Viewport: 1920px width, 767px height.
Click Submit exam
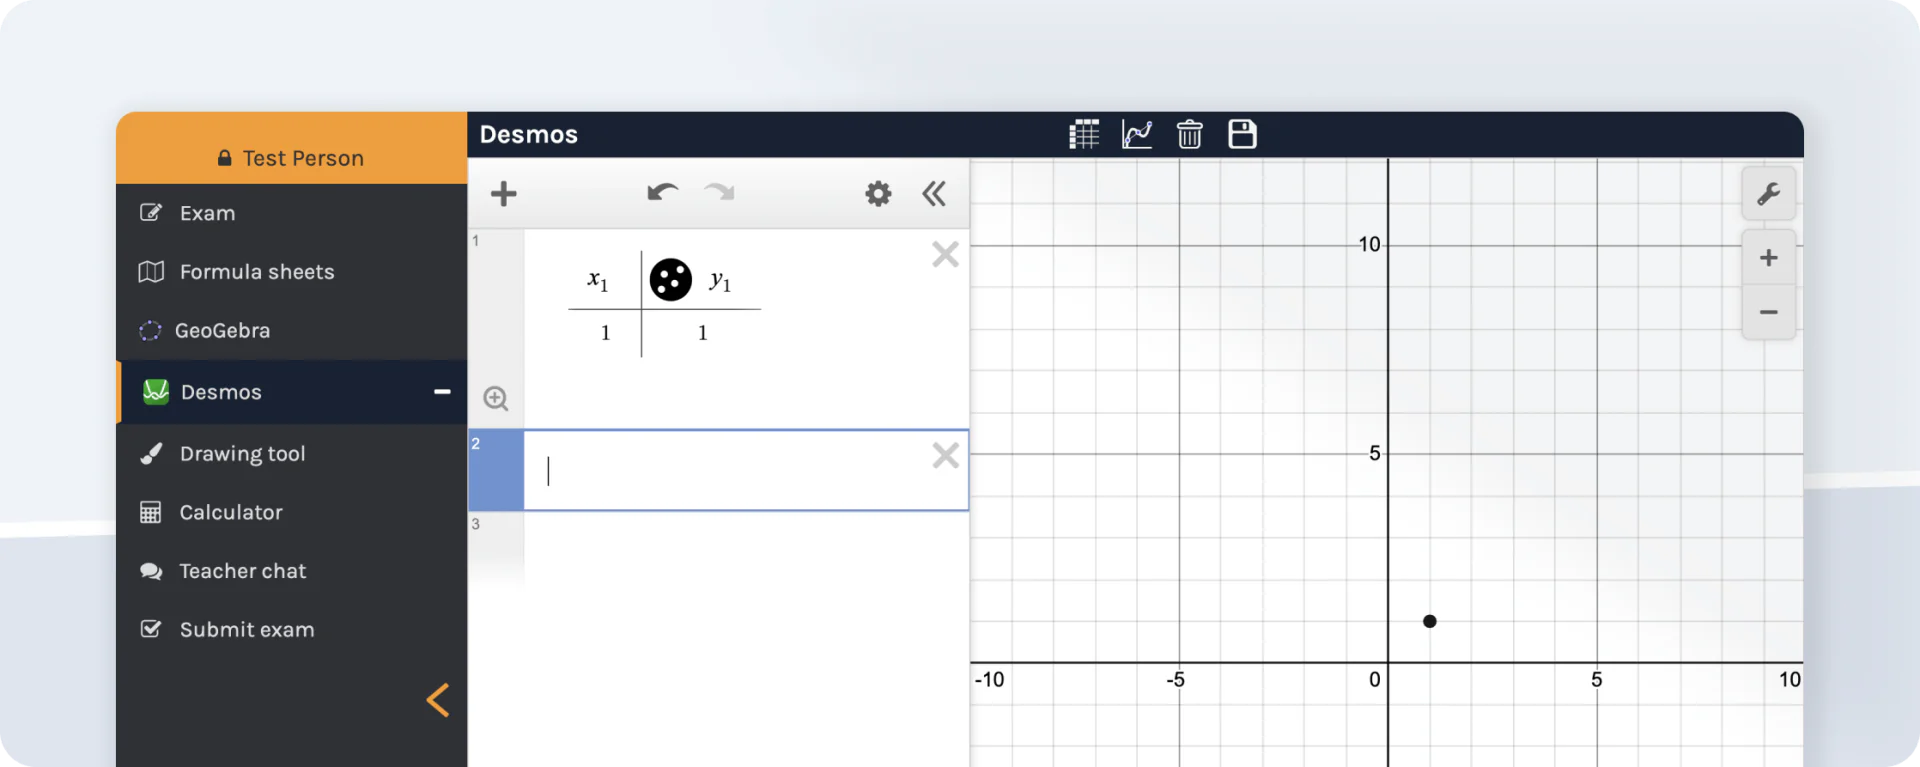291,630
